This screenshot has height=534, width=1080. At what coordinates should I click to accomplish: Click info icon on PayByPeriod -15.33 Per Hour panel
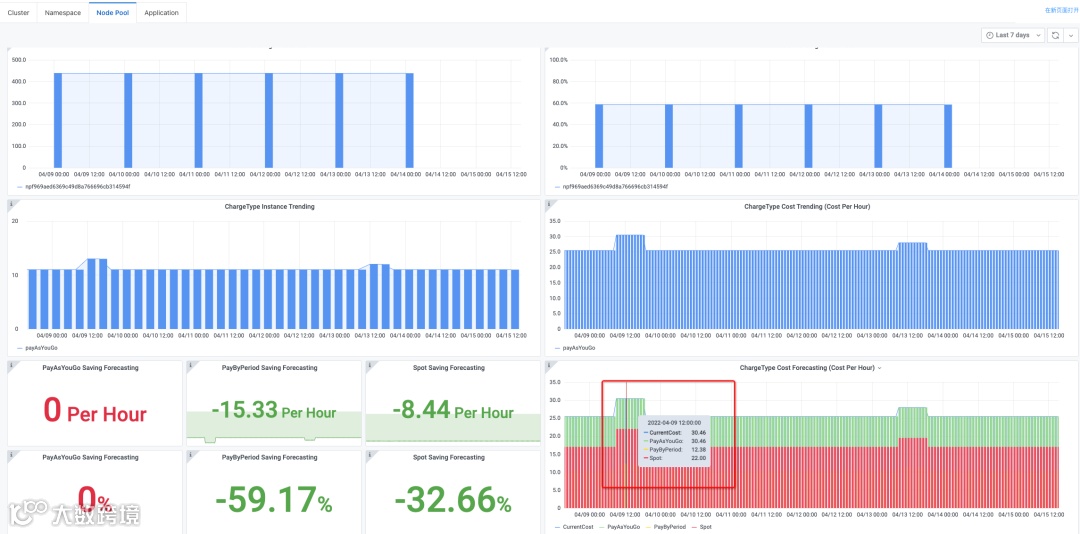(190, 364)
